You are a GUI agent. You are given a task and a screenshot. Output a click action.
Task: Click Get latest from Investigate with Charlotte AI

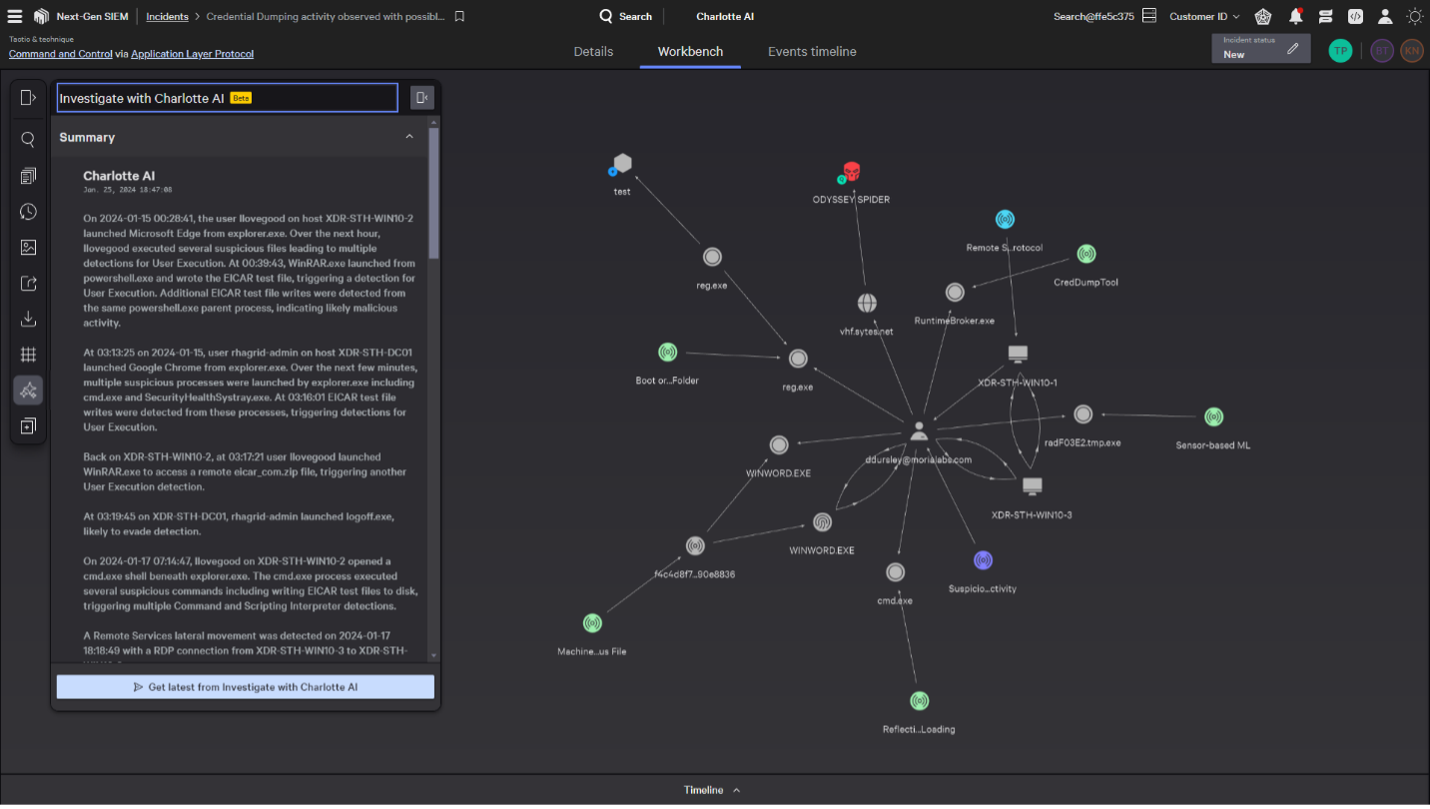click(x=245, y=686)
